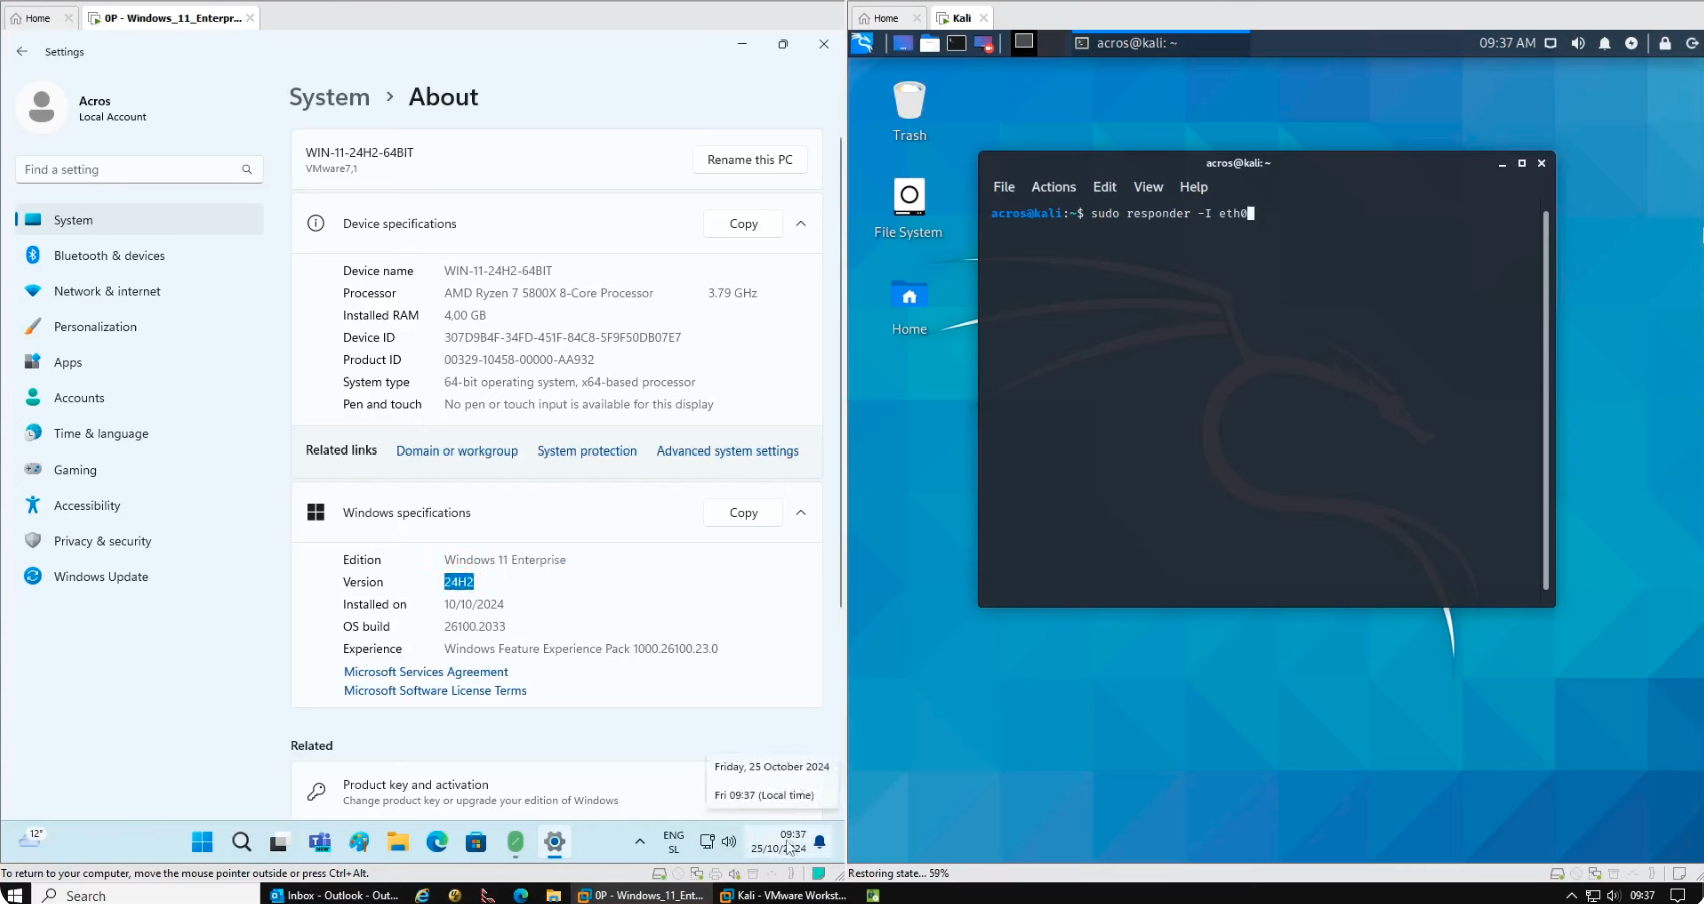Open the File menu in Kali terminal
Screen dimensions: 1704x904
point(1004,187)
